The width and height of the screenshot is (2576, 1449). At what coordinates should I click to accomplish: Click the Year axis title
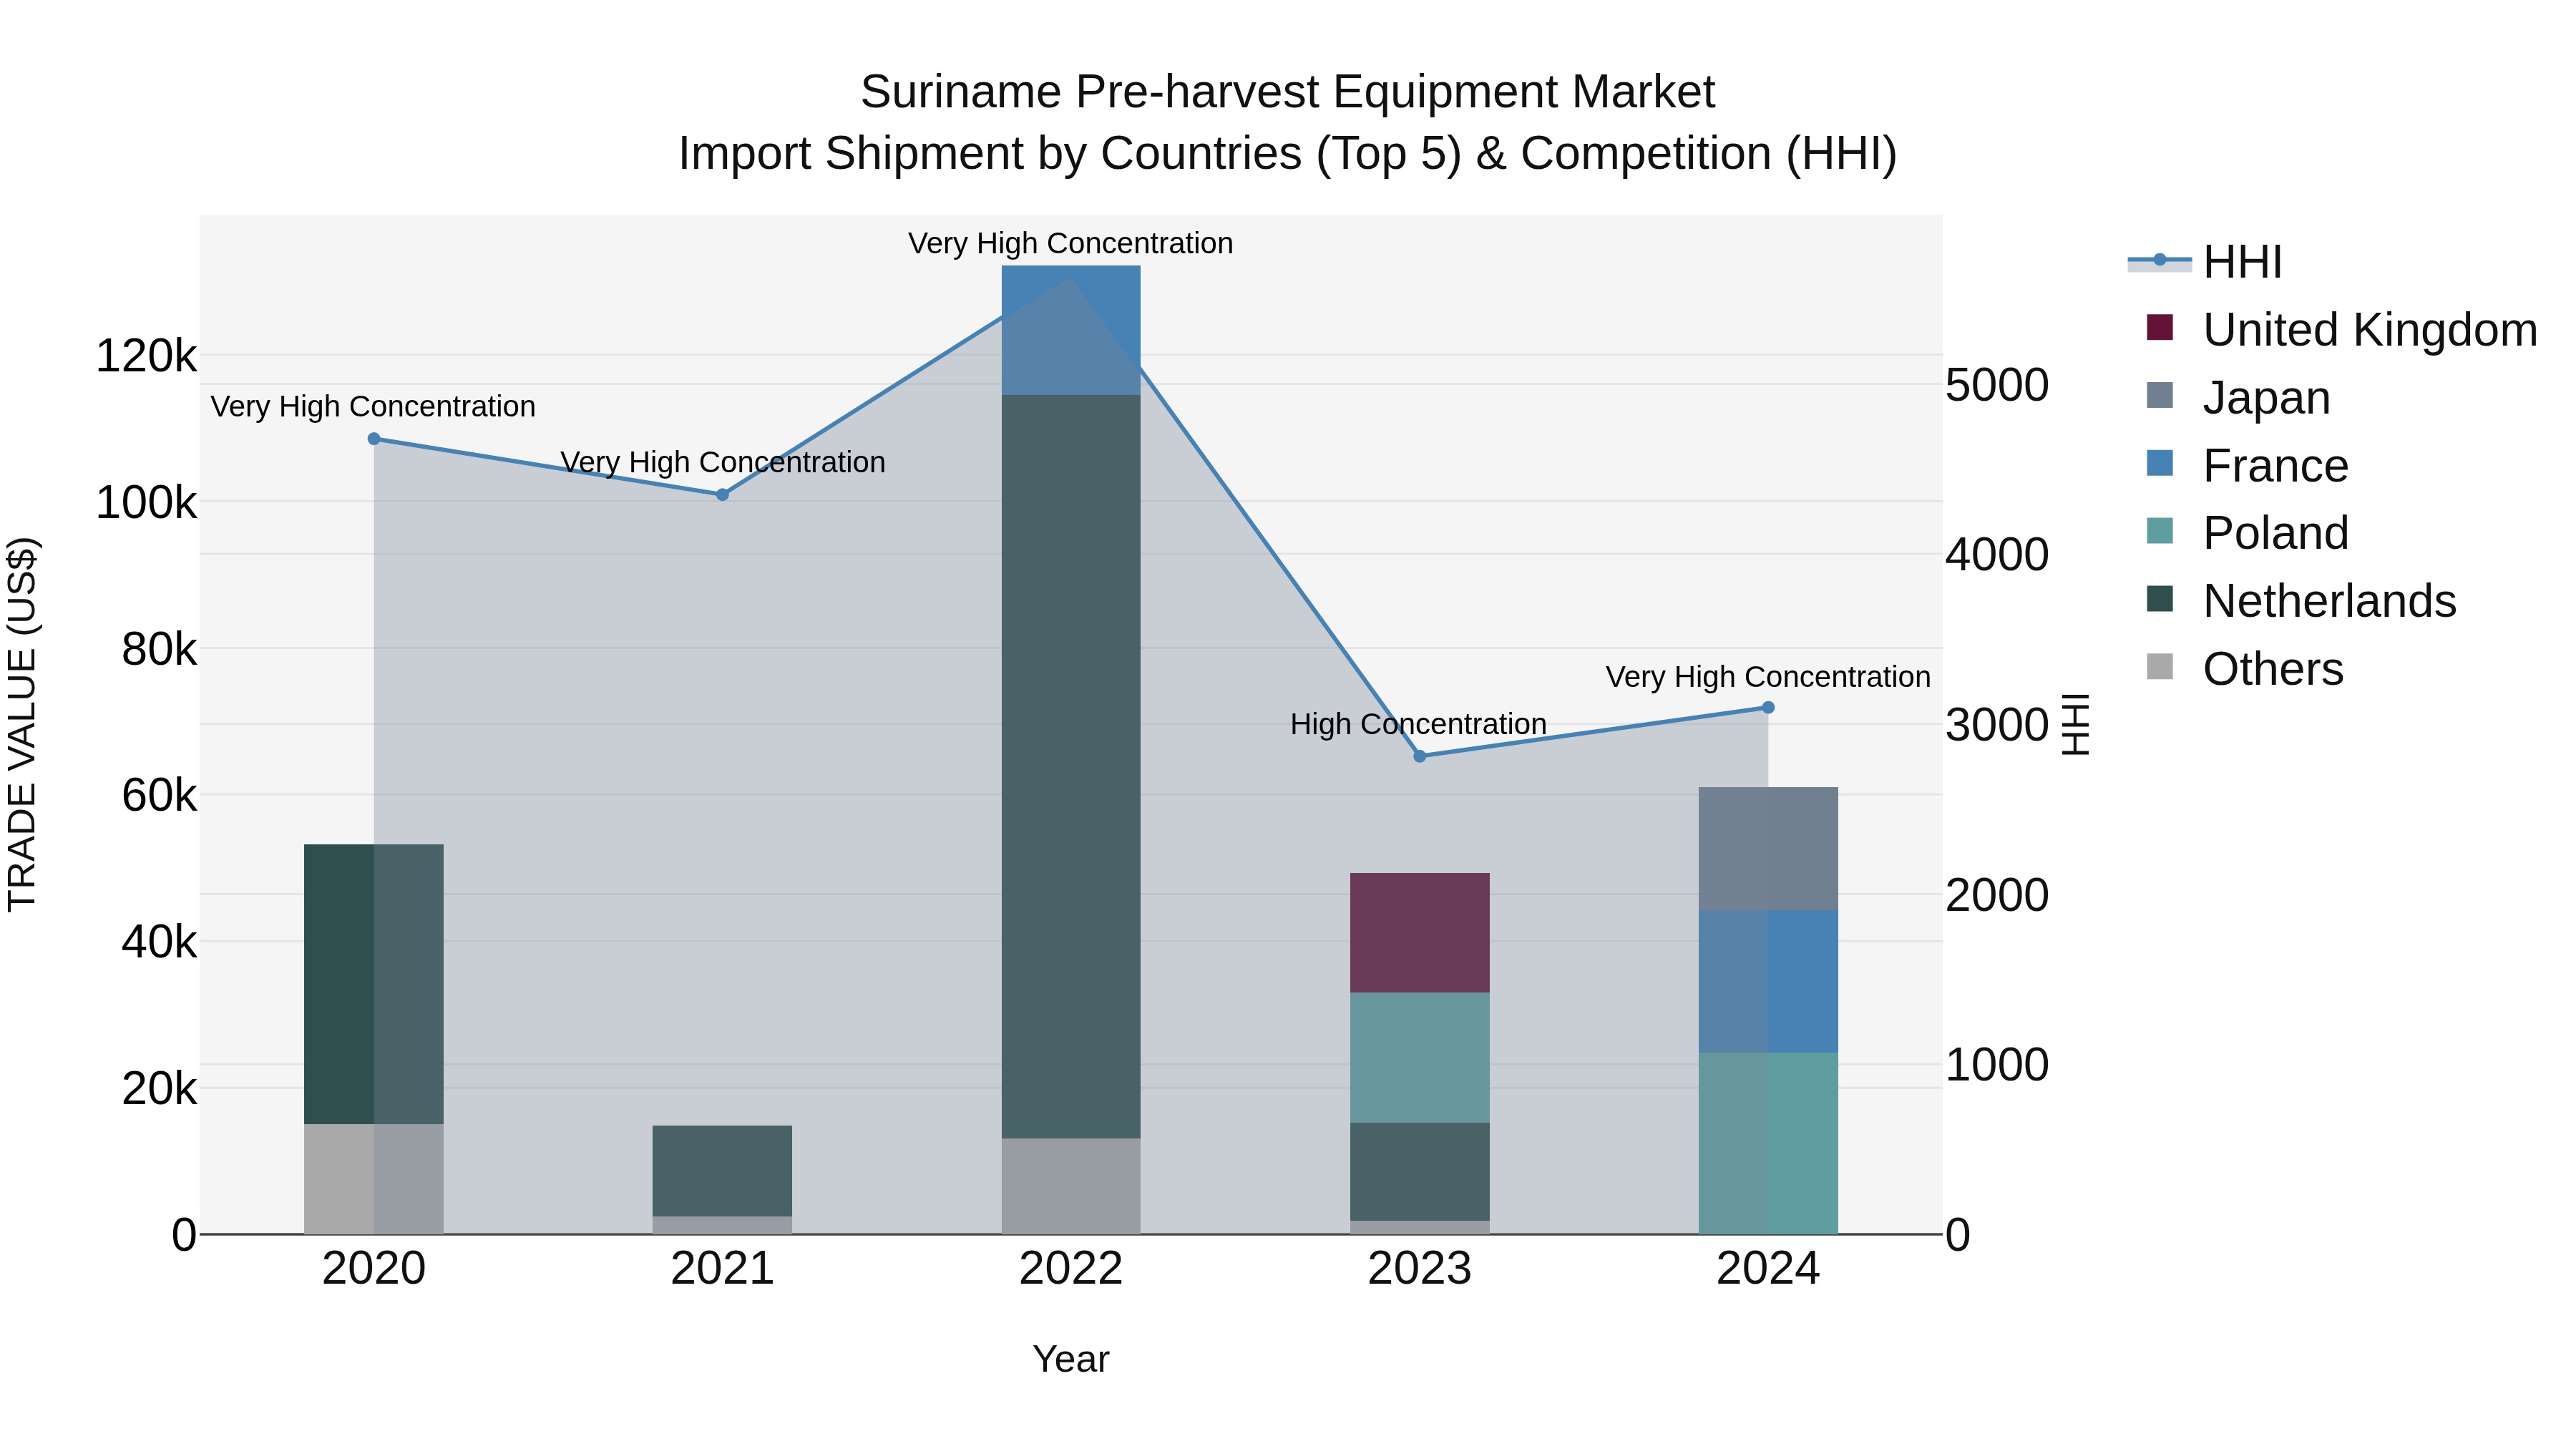(x=1071, y=1360)
